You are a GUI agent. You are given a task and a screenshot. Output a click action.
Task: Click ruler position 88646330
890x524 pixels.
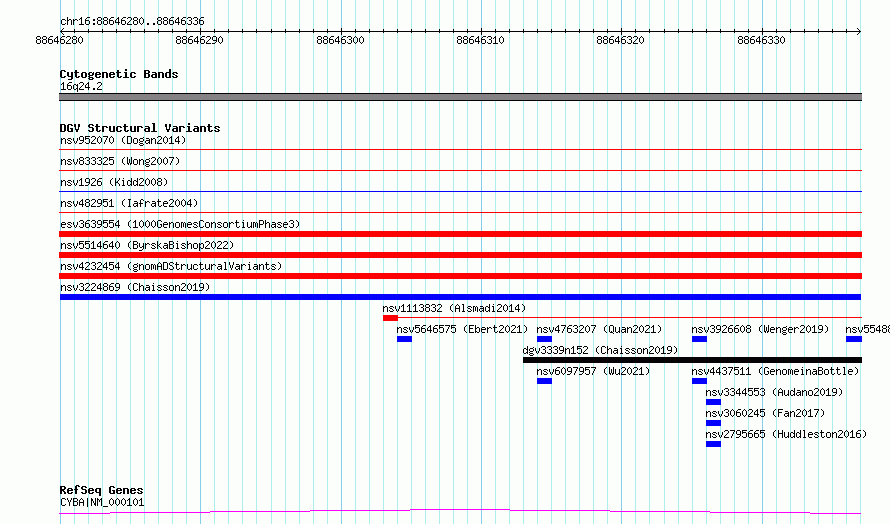(761, 40)
